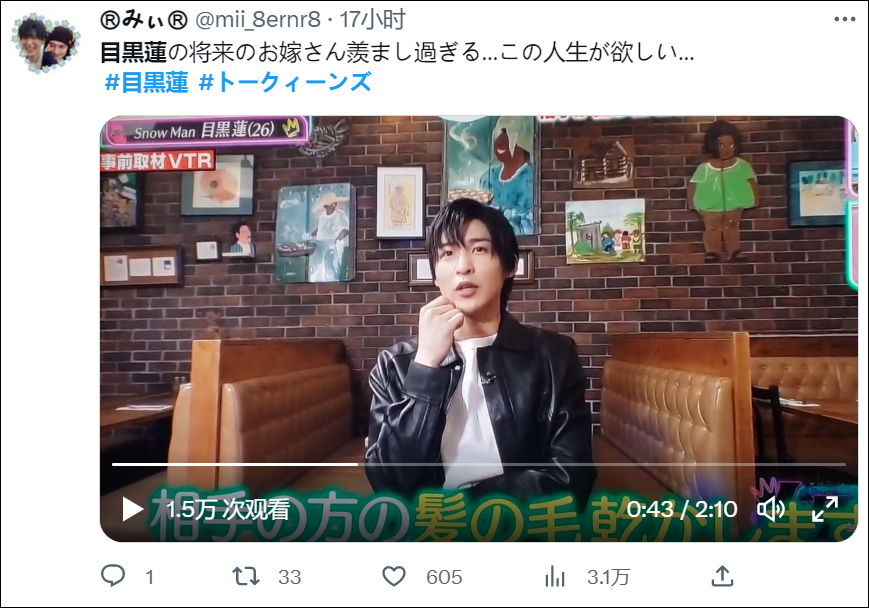
Task: Click the user's profile avatar picture
Action: point(46,43)
